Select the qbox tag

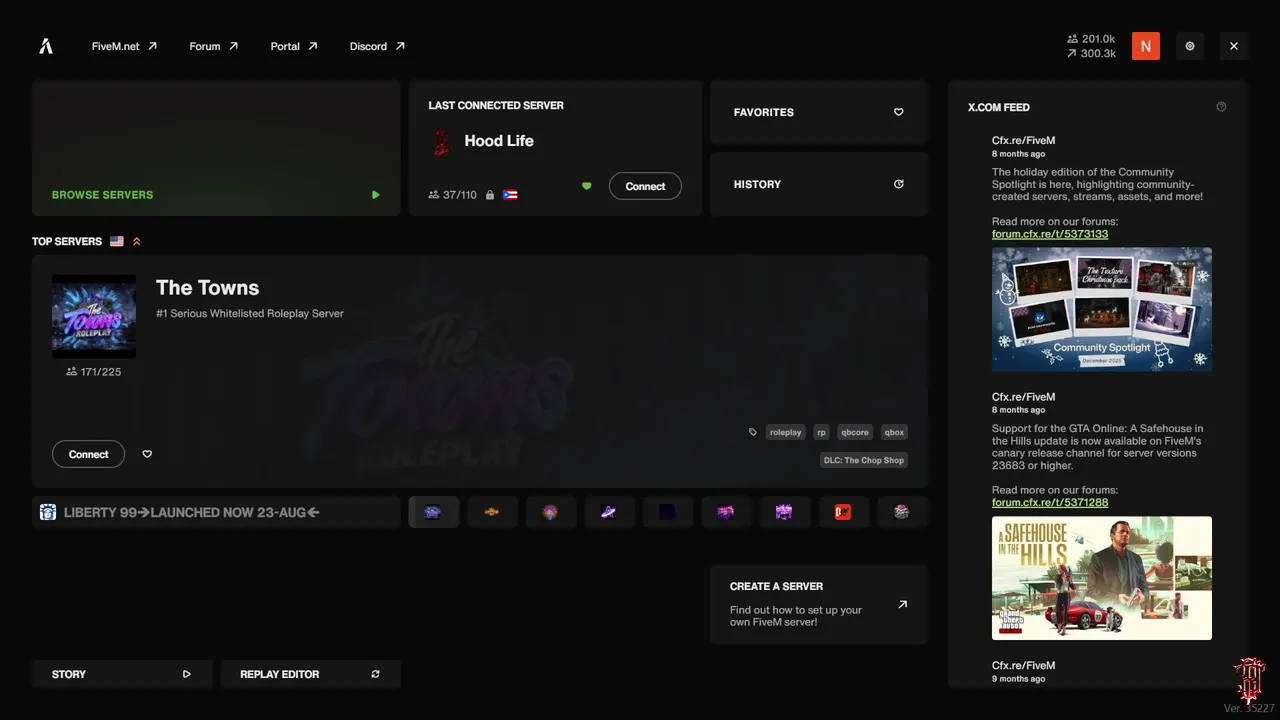(894, 432)
